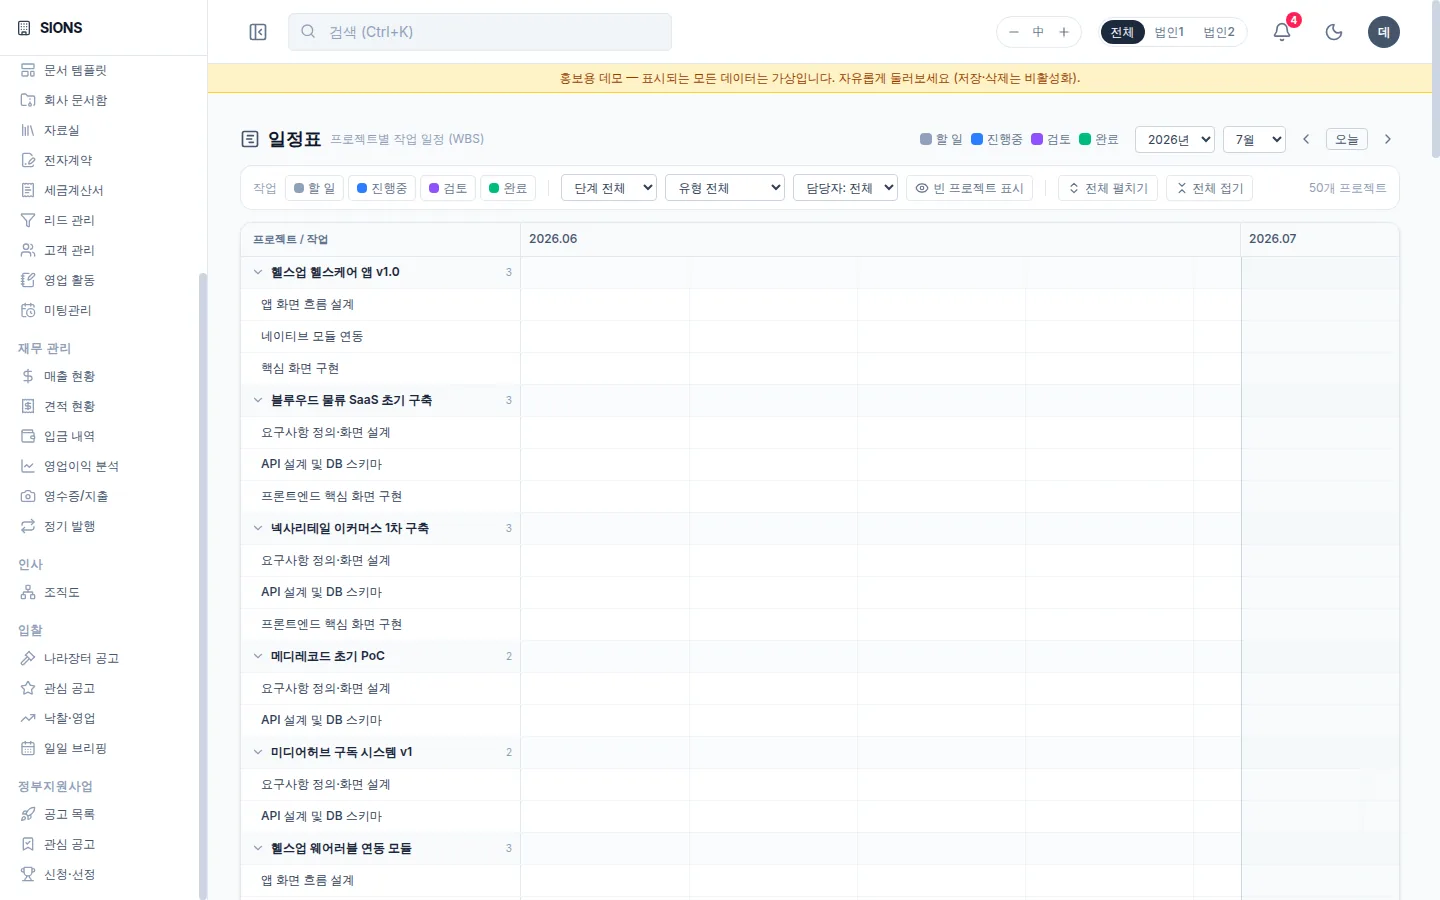The image size is (1440, 900).
Task: Toggle dark mode moon icon
Action: [1334, 32]
